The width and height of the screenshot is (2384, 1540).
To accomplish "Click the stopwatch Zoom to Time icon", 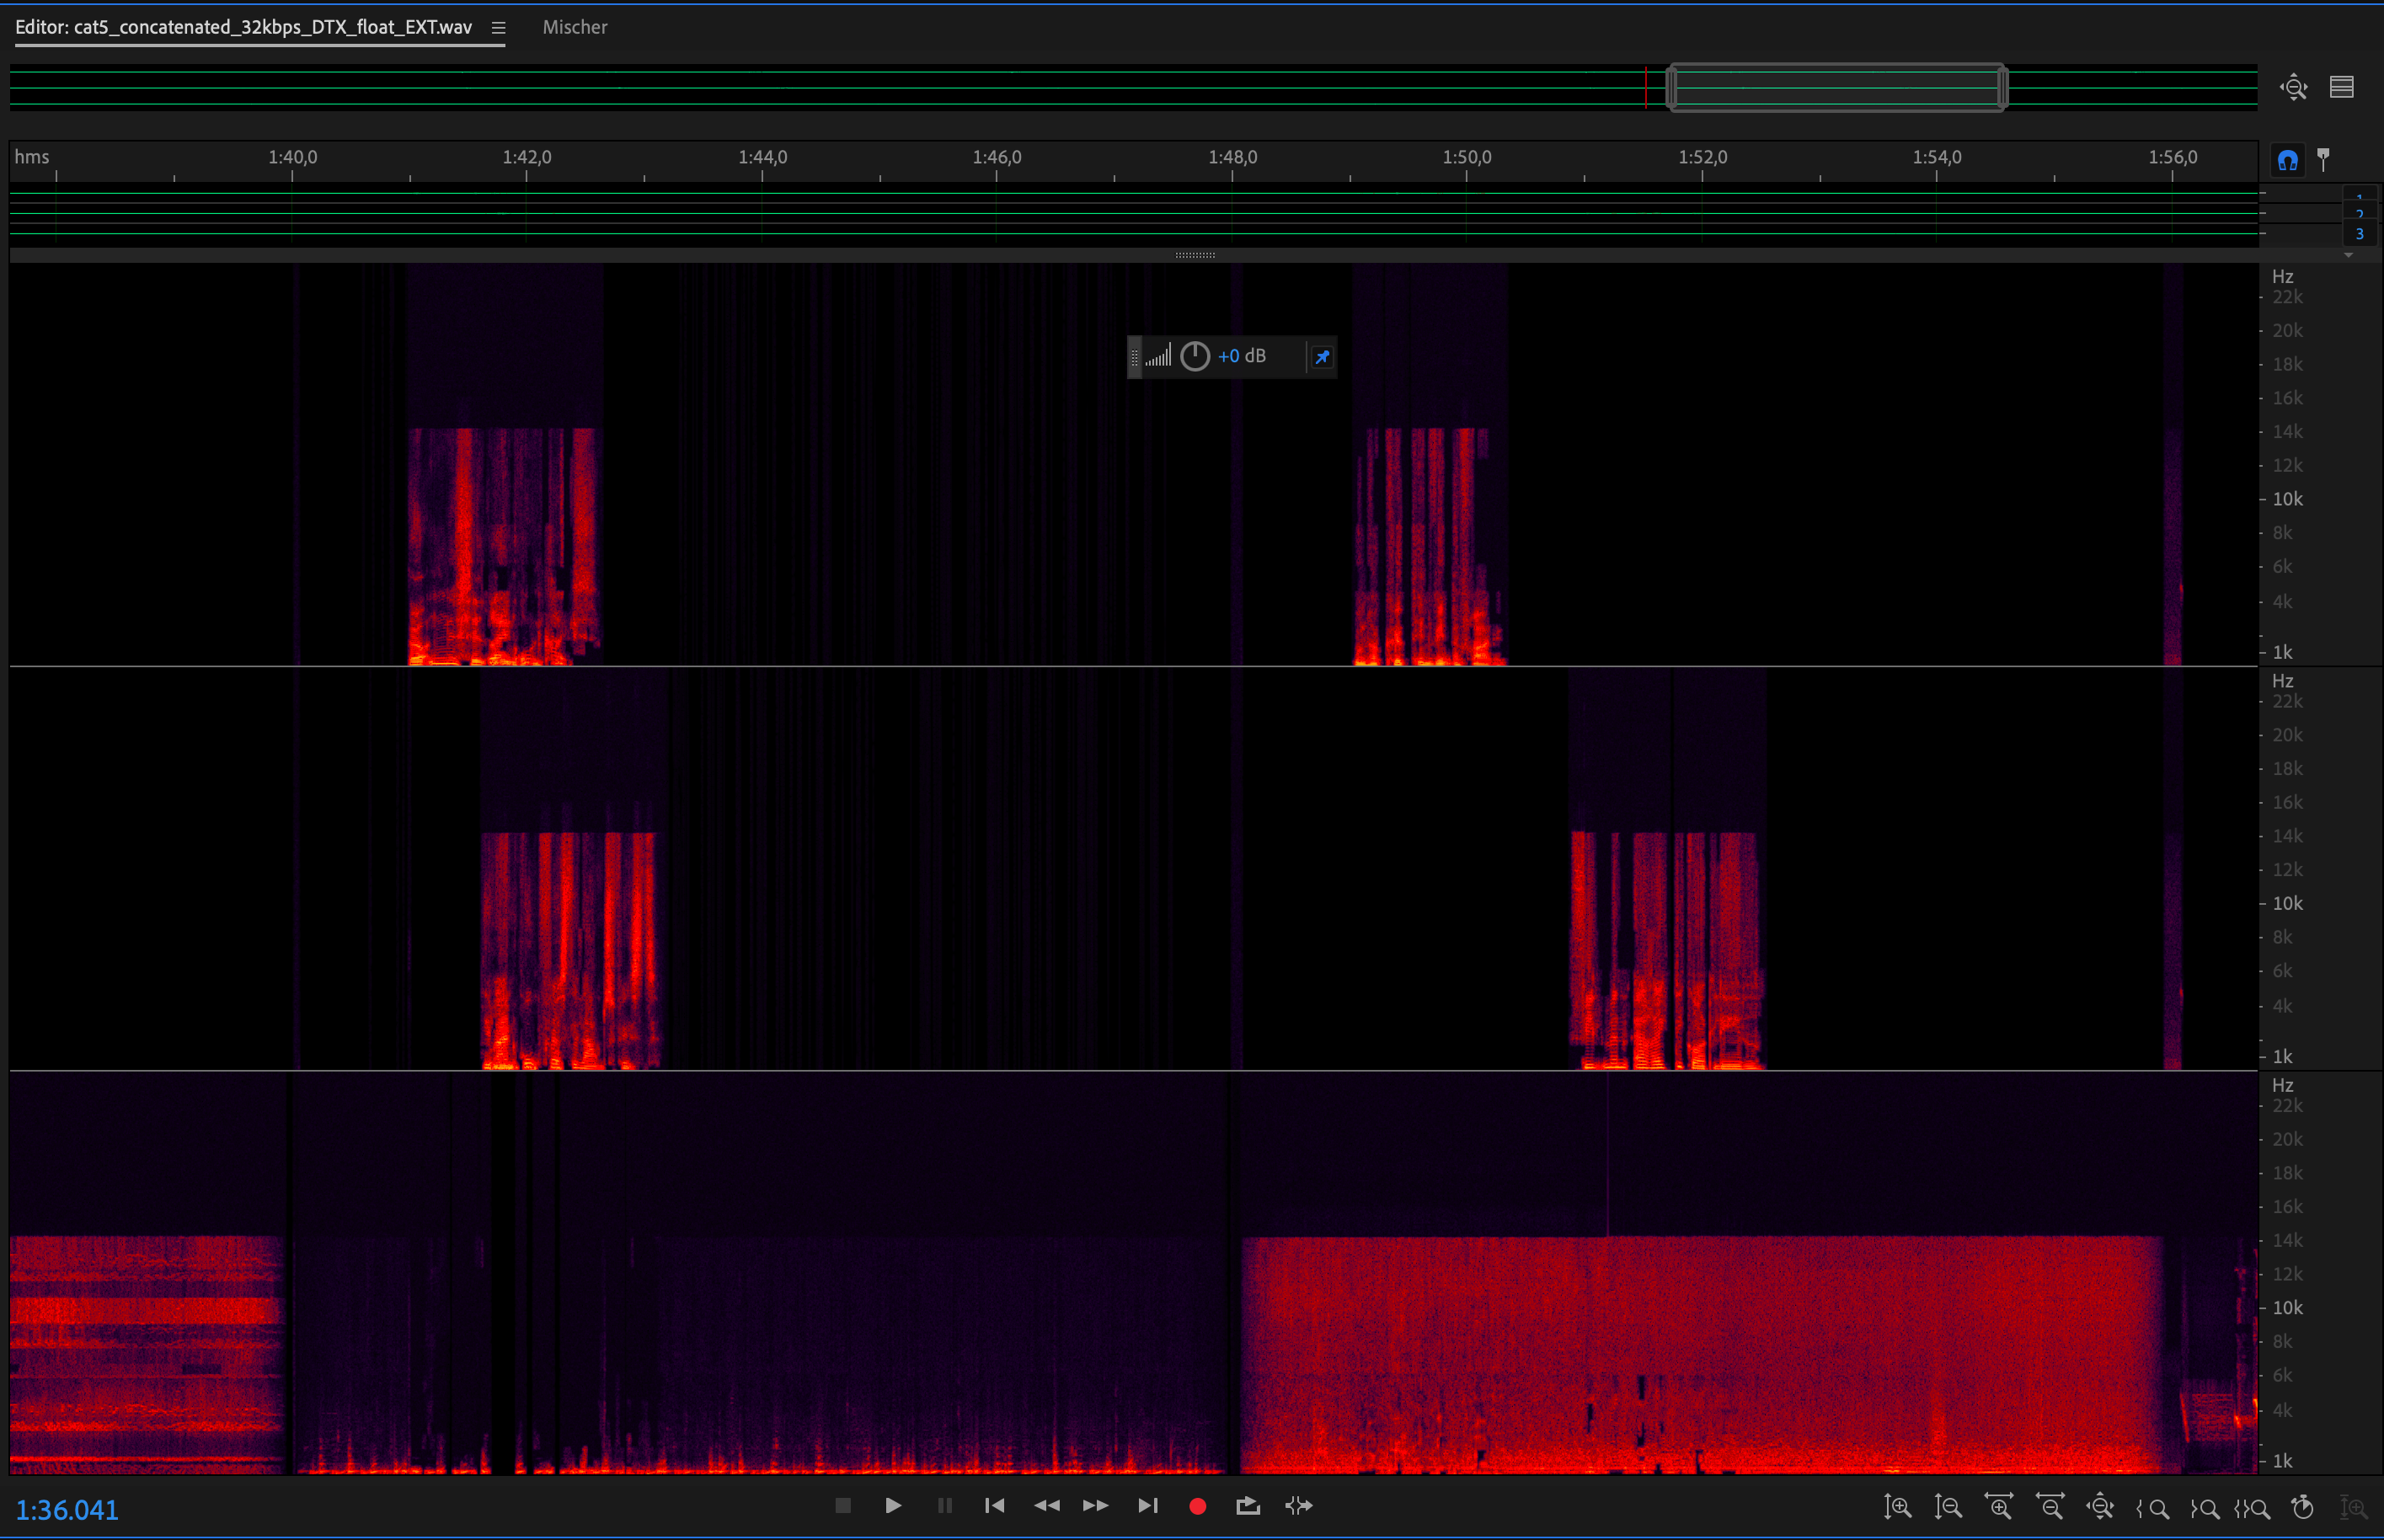I will (2303, 1507).
